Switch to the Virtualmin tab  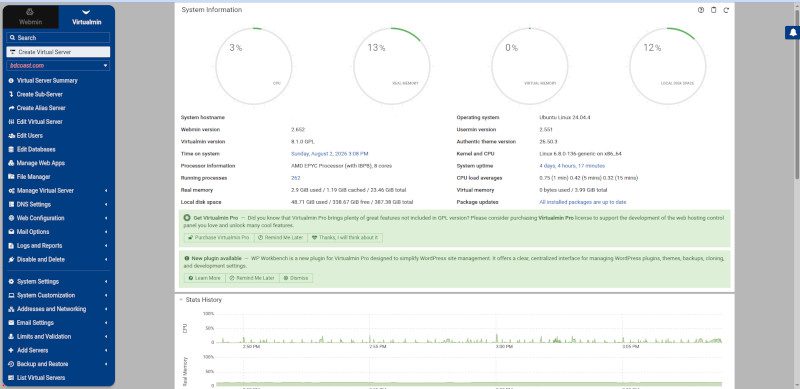pos(86,17)
